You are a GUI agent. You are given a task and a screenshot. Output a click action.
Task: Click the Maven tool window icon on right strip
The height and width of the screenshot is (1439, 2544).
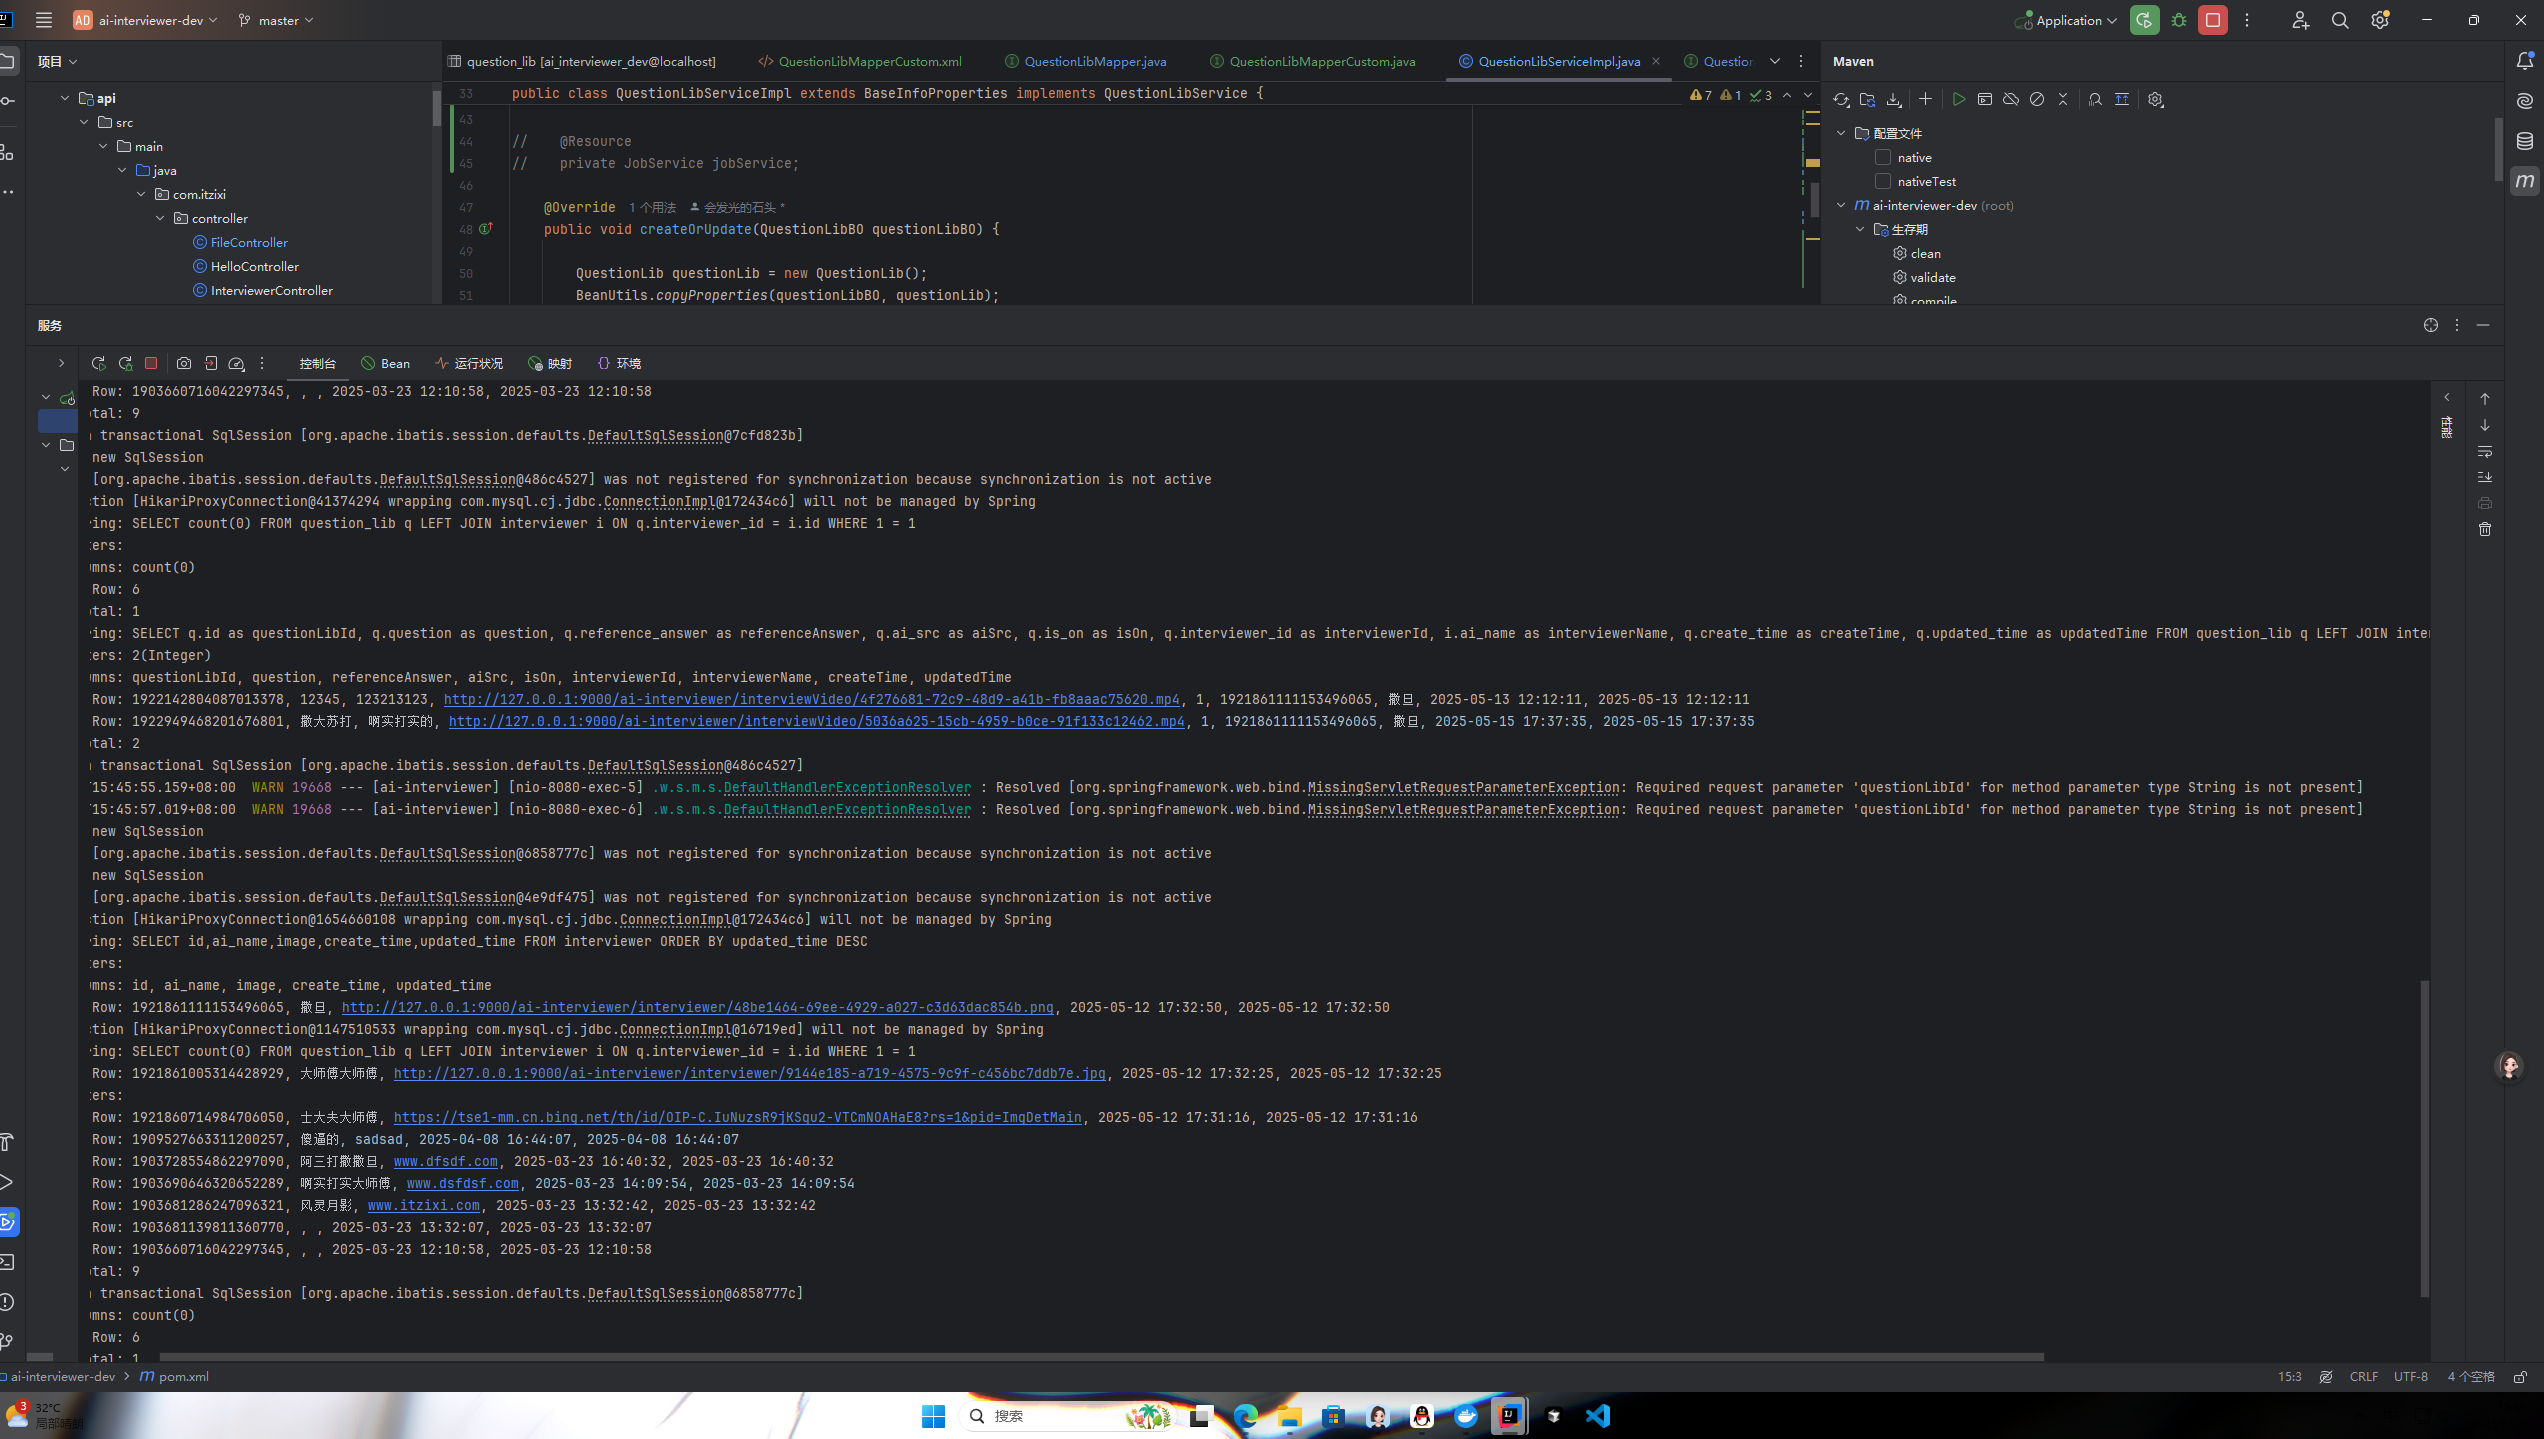pos(2525,181)
